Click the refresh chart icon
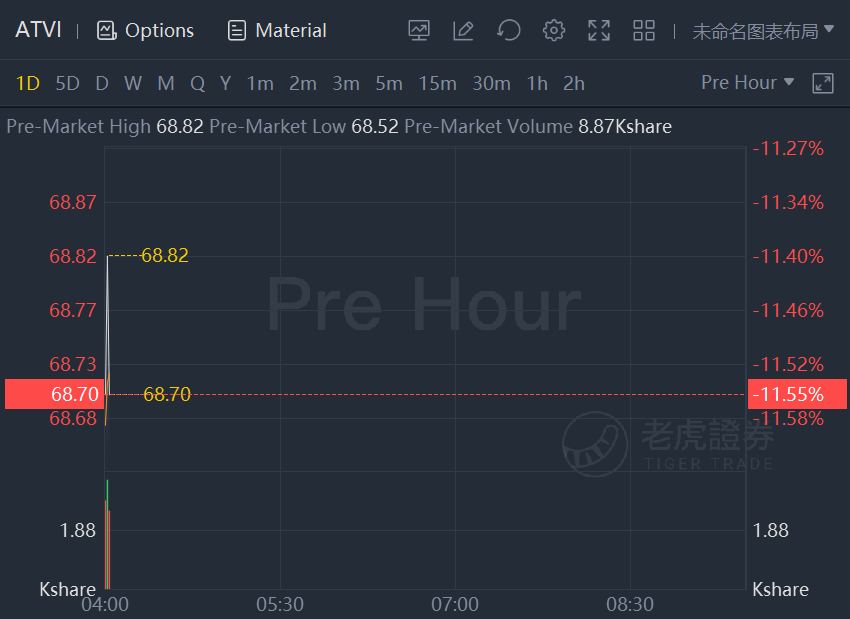Screen dimensions: 850x619 click(x=508, y=30)
